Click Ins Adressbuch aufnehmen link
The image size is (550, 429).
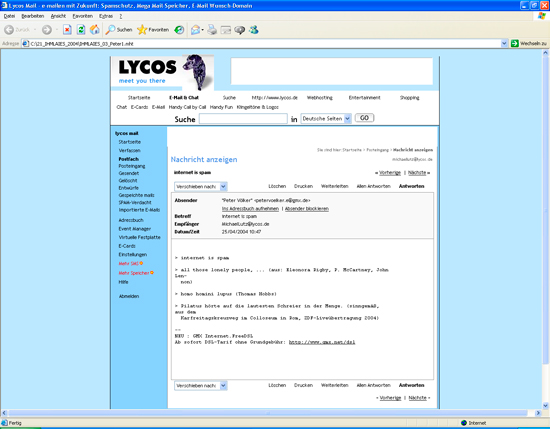pyautogui.click(x=250, y=209)
